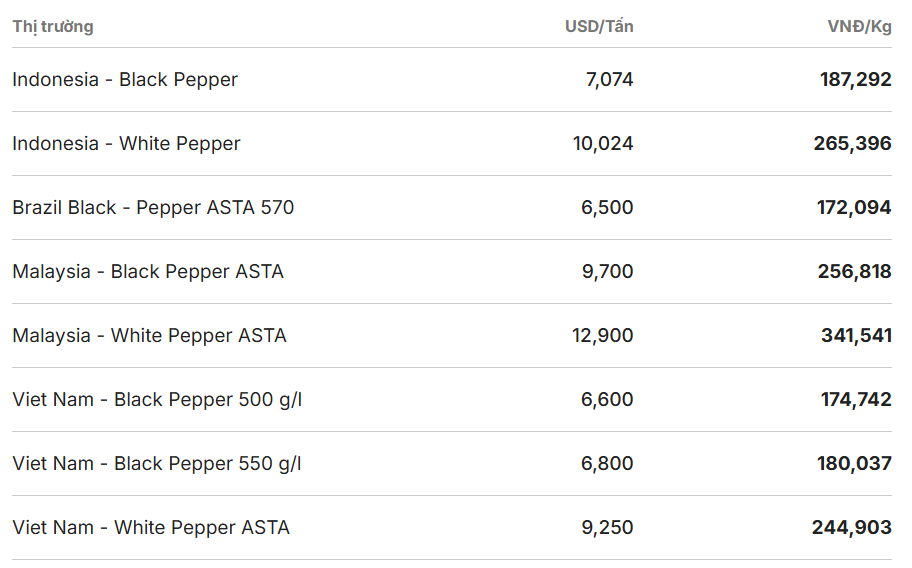Click Brazil Black - Pepper ASTA 570
Viewport: 912px width, 568px height.
[x=153, y=208]
